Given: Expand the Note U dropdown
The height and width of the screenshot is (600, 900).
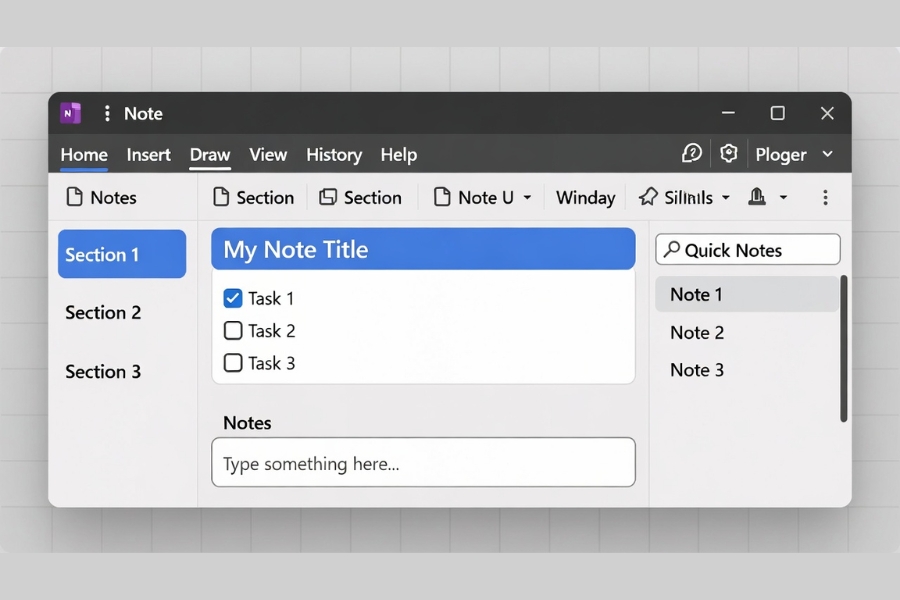Looking at the screenshot, I should click(x=527, y=197).
